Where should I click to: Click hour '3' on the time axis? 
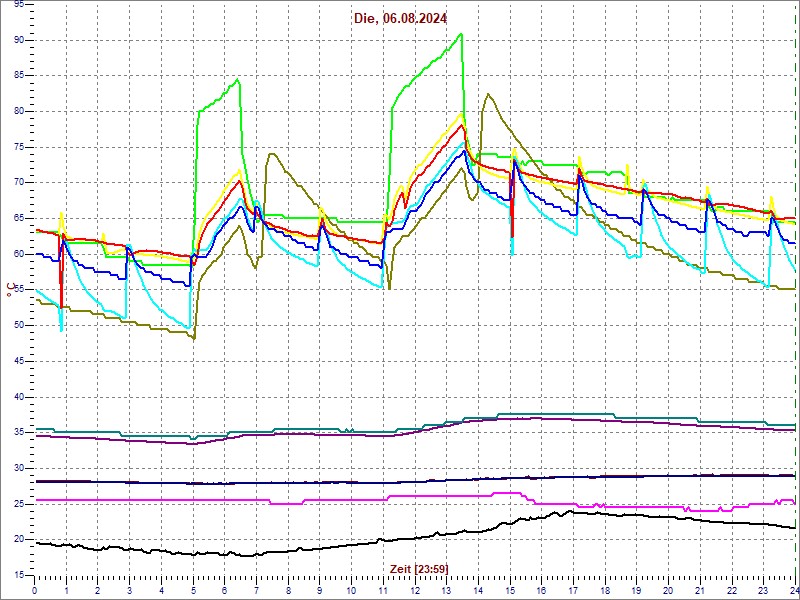pyautogui.click(x=129, y=590)
